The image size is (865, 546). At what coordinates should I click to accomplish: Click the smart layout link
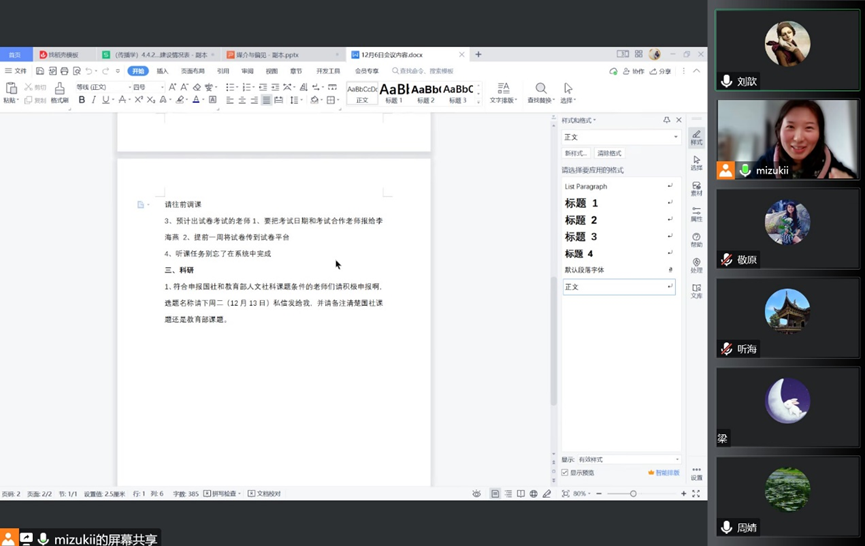(x=664, y=473)
